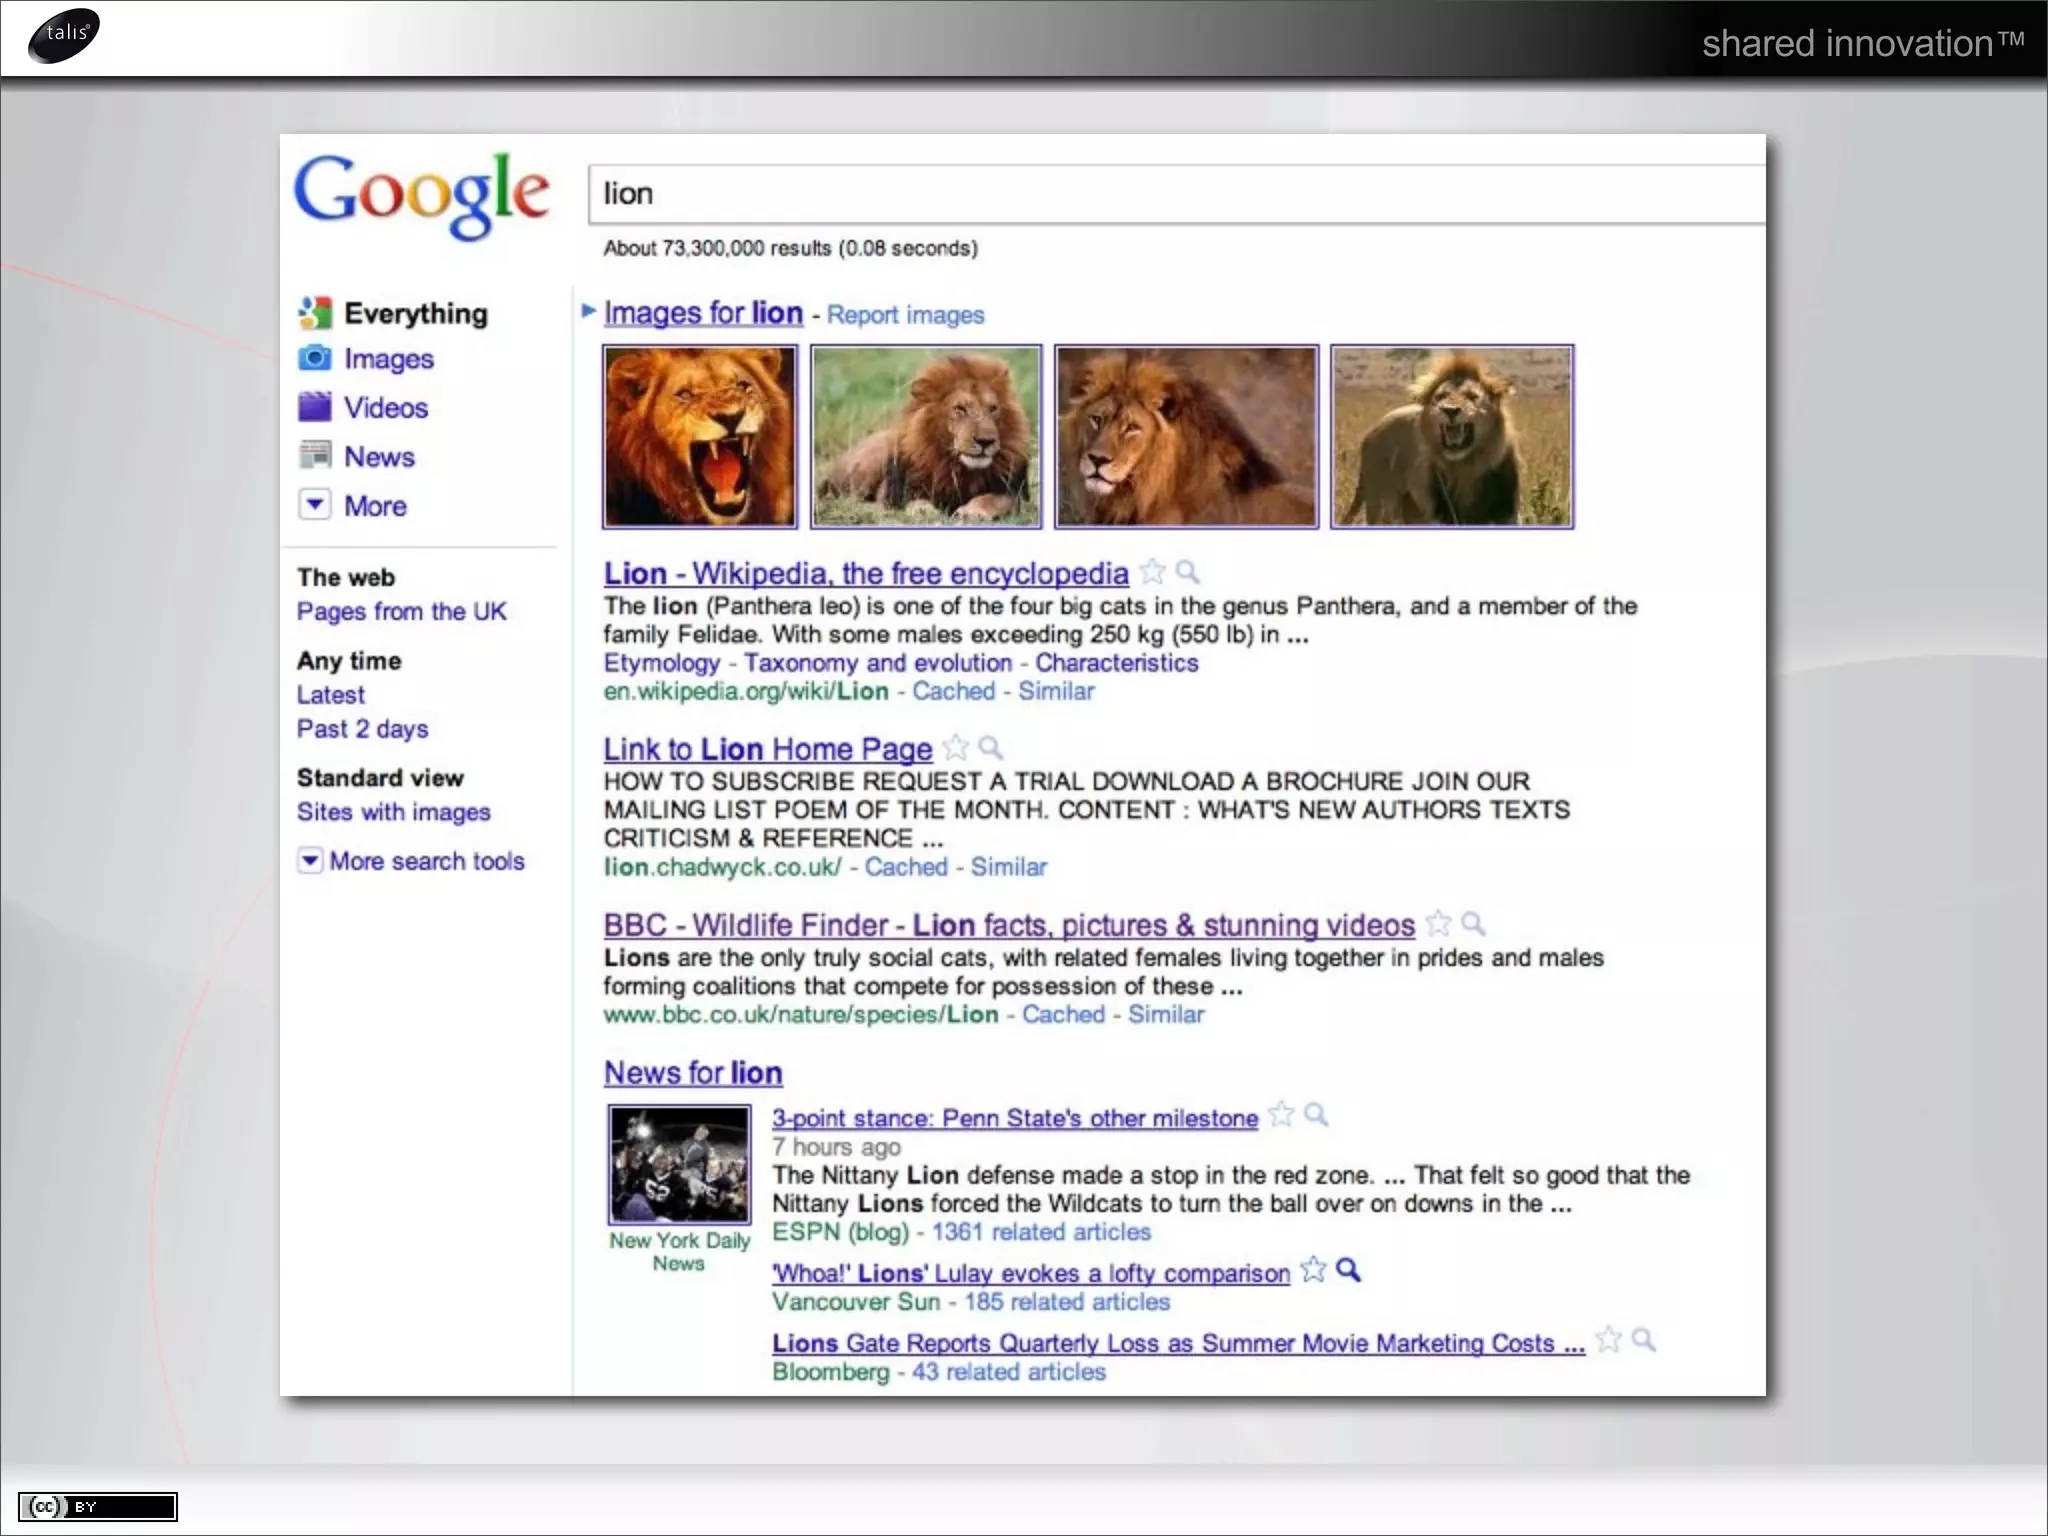Open the Report images link
2048x1536 pixels.
click(905, 315)
